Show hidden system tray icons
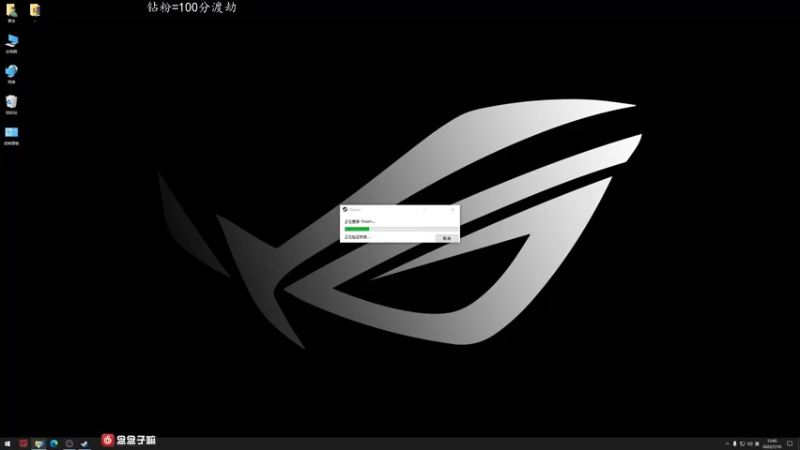800x450 pixels. 727,444
